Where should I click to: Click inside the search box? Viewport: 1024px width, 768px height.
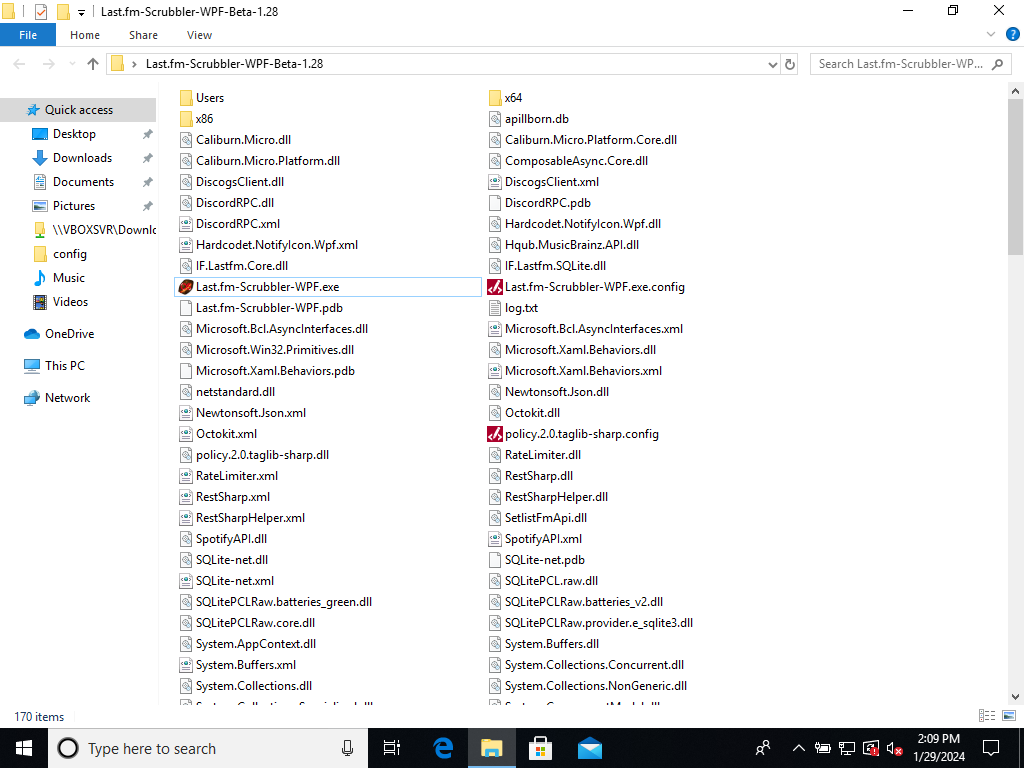[898, 63]
